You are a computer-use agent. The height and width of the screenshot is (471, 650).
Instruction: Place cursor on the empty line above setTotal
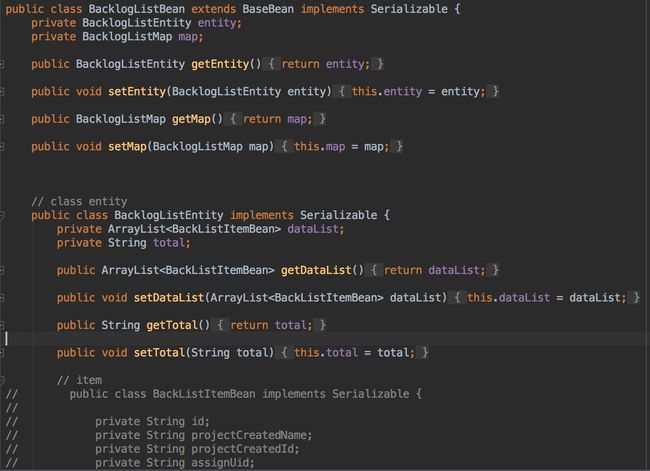[x=325, y=339]
